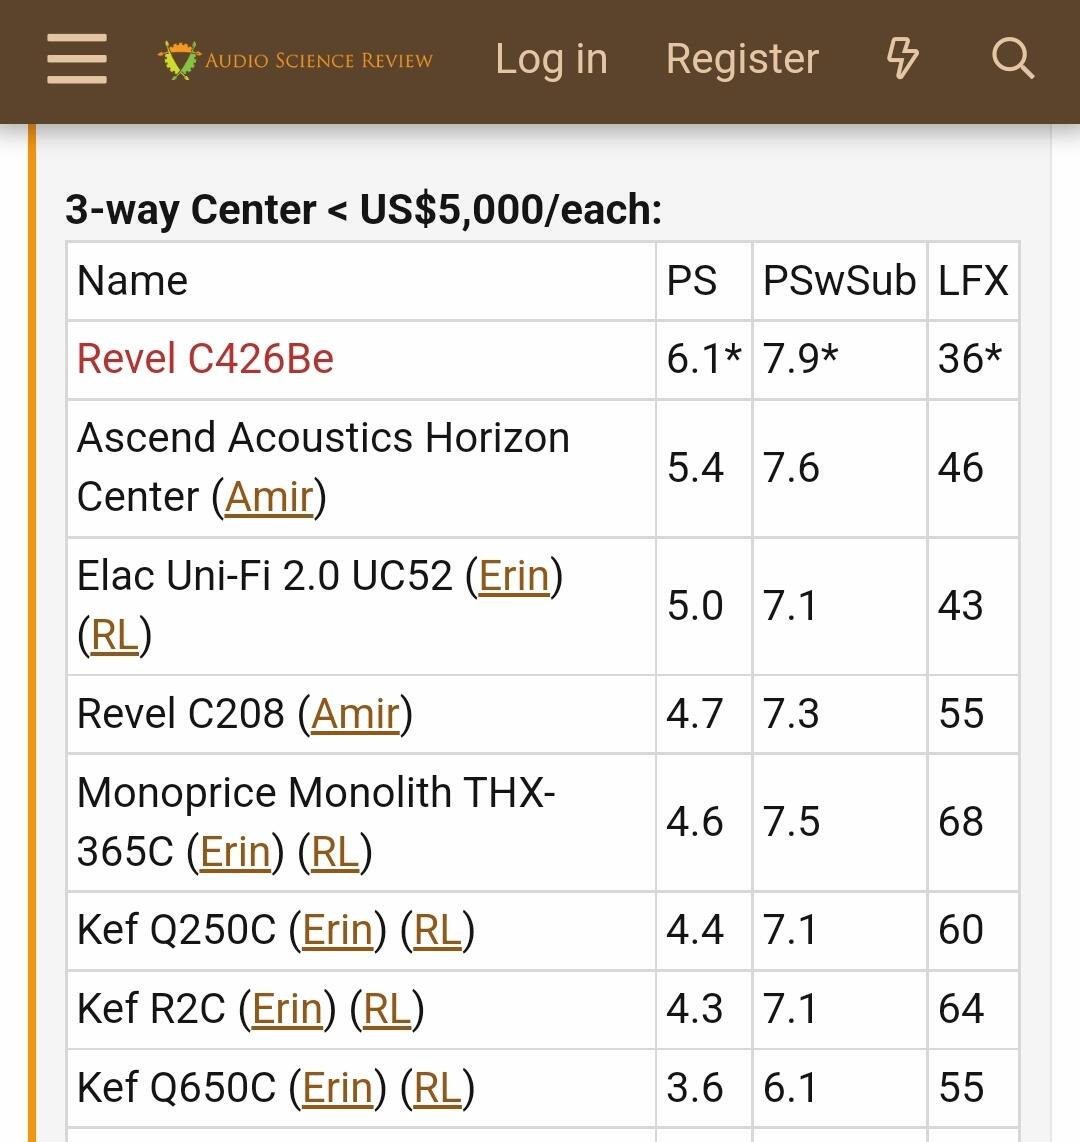Open Erin's review of Kef Q650C
This screenshot has height=1142, width=1080.
pyautogui.click(x=337, y=1088)
